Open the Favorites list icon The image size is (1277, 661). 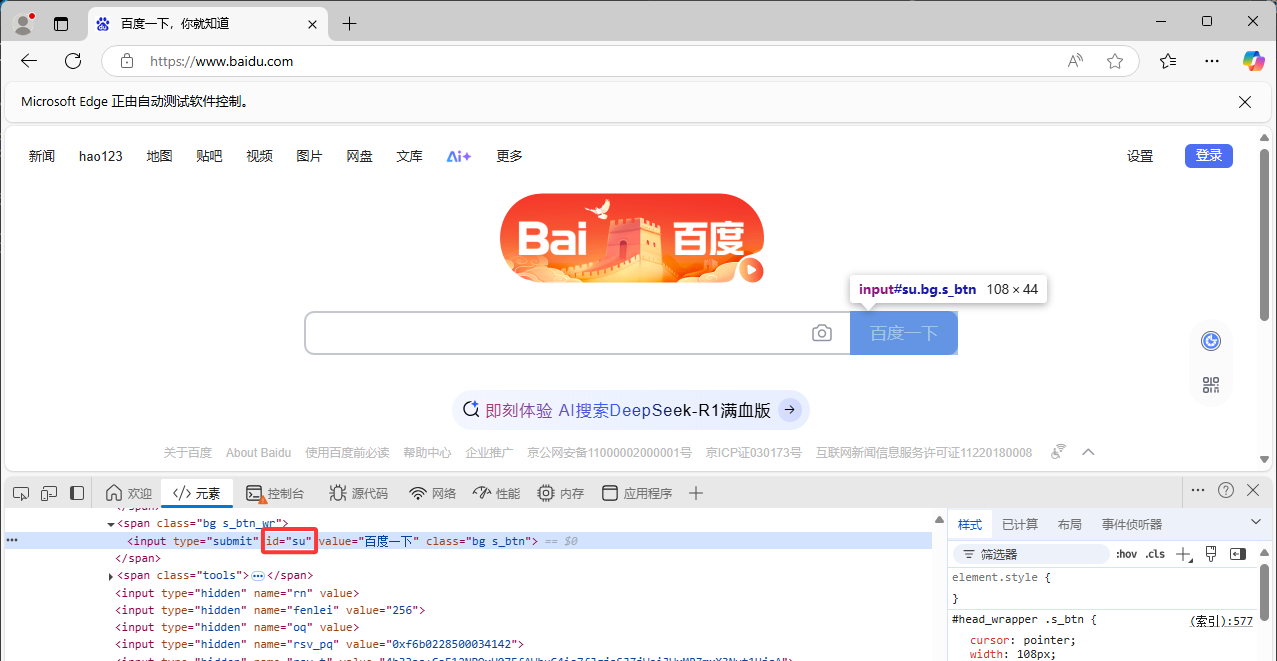[x=1168, y=61]
